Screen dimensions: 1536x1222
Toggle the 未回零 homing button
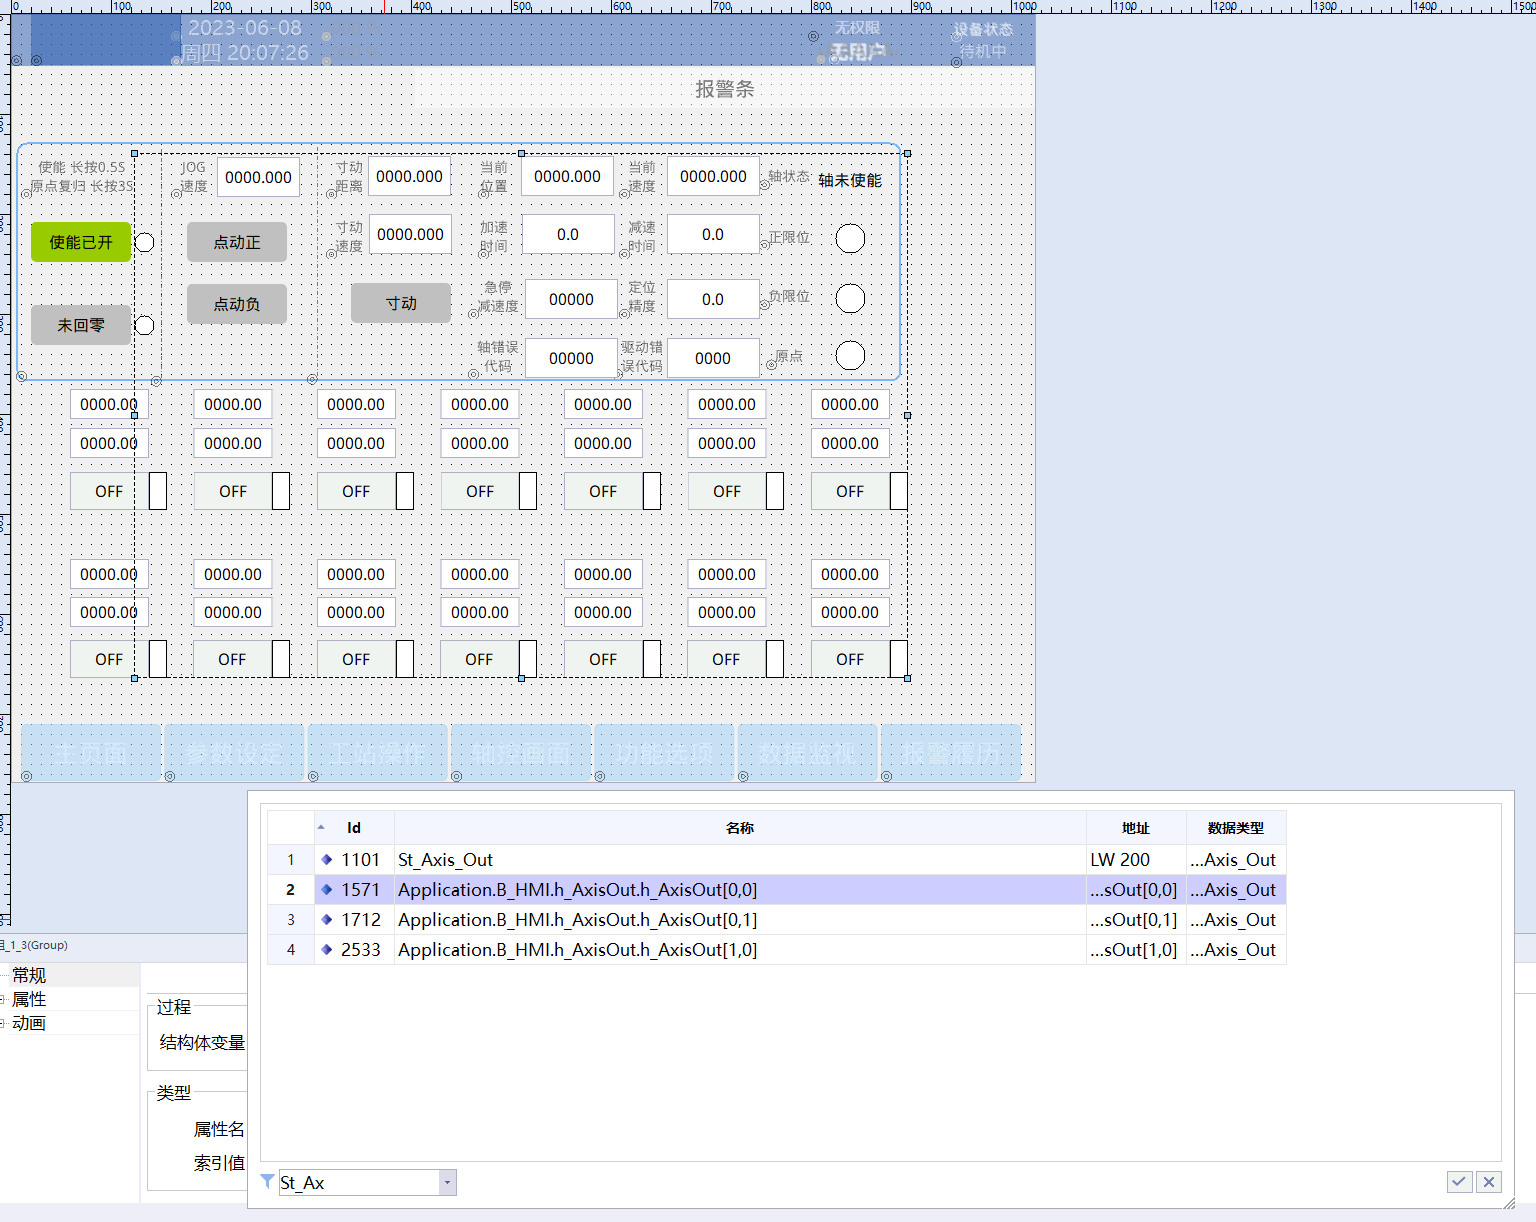pyautogui.click(x=81, y=325)
